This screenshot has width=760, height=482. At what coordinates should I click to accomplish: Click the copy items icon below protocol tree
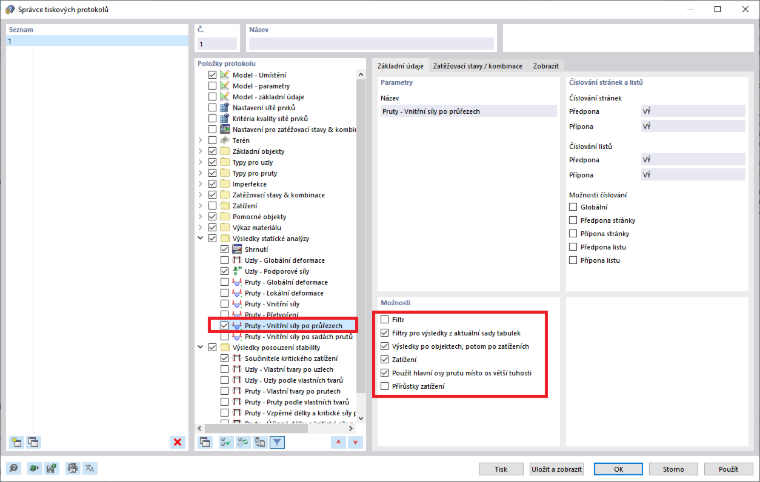[206, 442]
